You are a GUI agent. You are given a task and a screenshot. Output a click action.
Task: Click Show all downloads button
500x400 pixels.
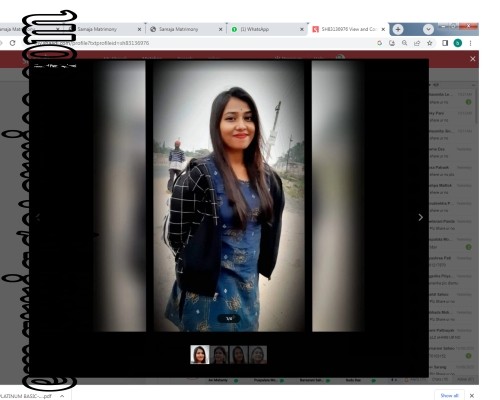[x=449, y=396]
